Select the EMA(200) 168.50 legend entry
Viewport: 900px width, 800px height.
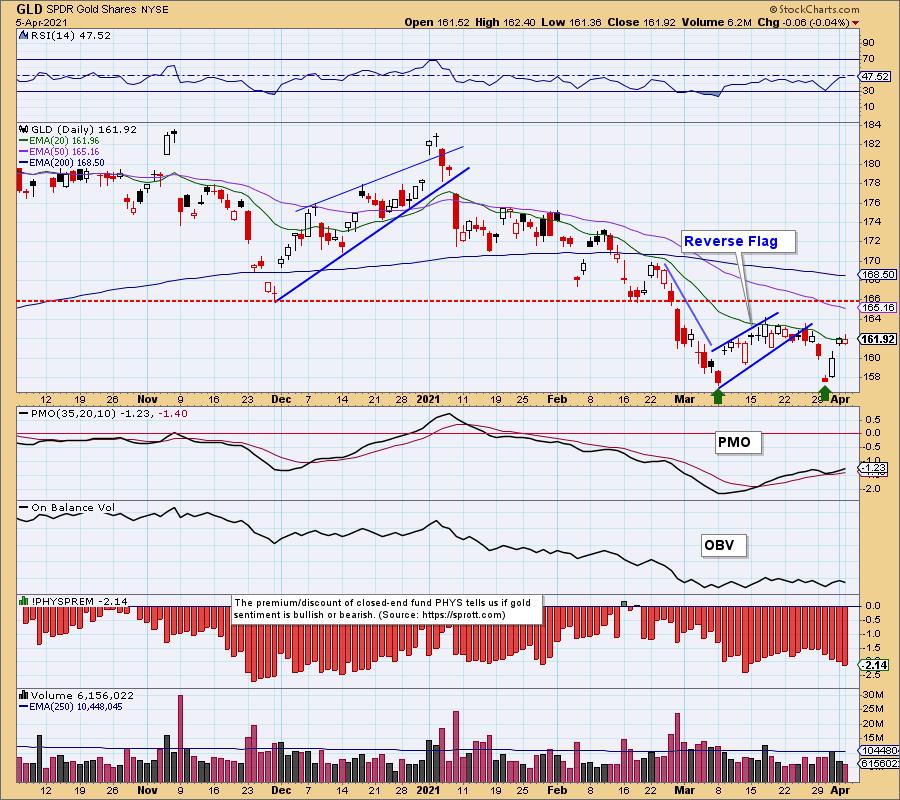click(62, 162)
